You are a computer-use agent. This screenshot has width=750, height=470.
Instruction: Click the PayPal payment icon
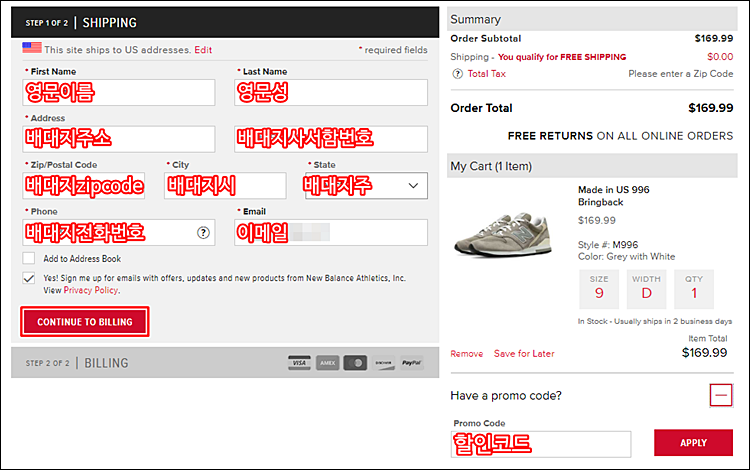coord(411,363)
